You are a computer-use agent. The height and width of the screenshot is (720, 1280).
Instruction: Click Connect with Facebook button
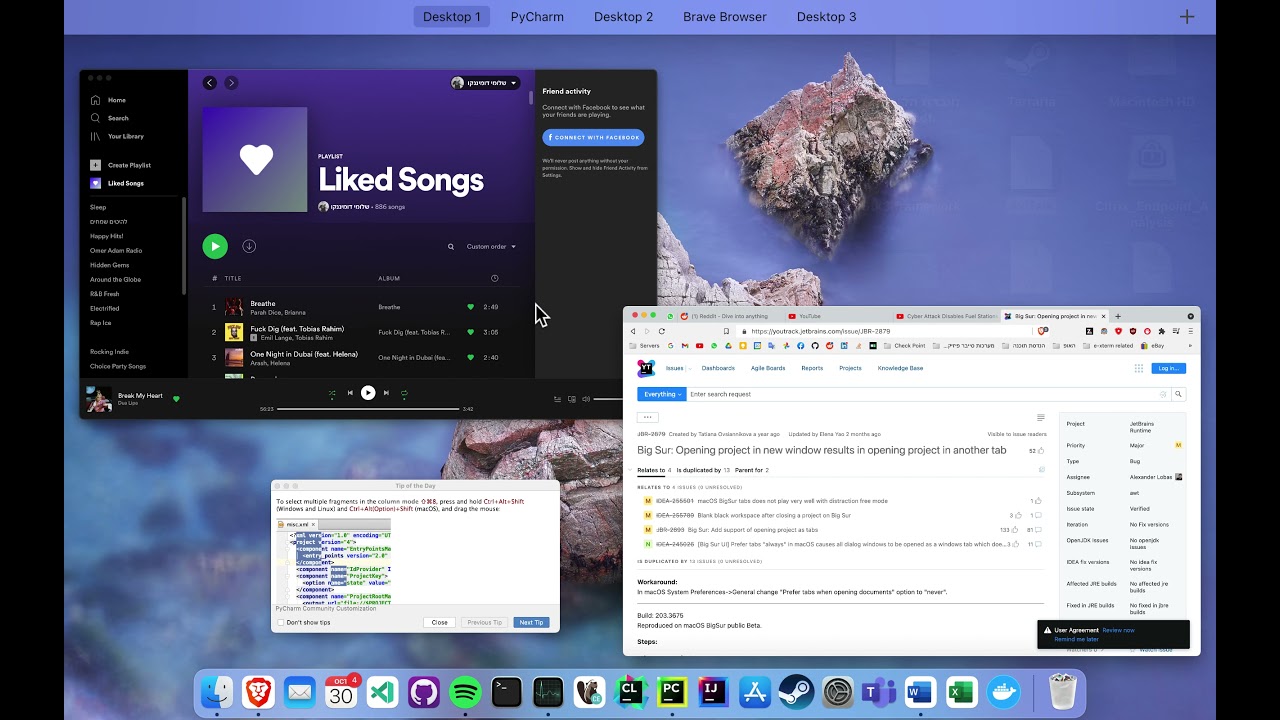(x=593, y=137)
